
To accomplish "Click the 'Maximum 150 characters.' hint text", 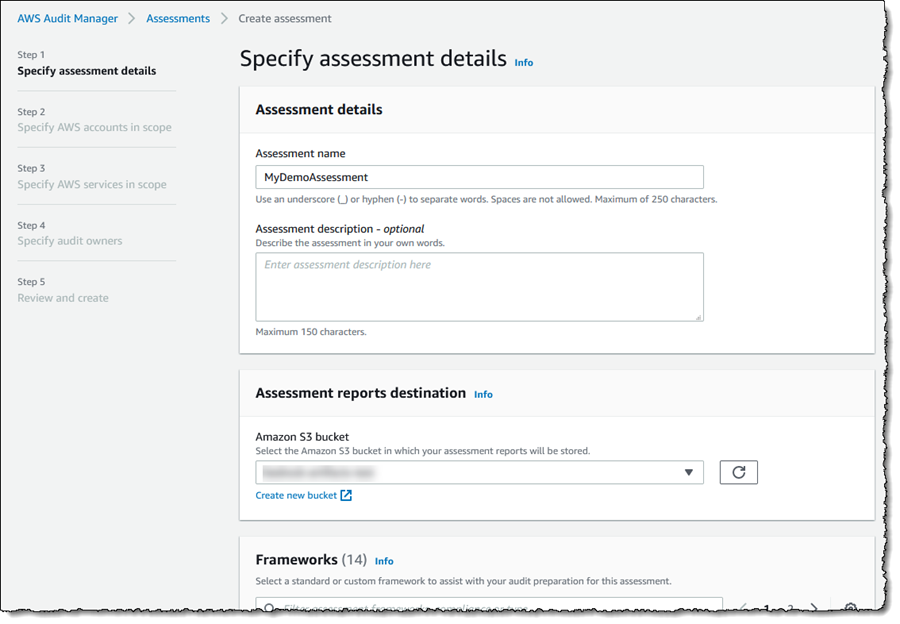I will [311, 332].
